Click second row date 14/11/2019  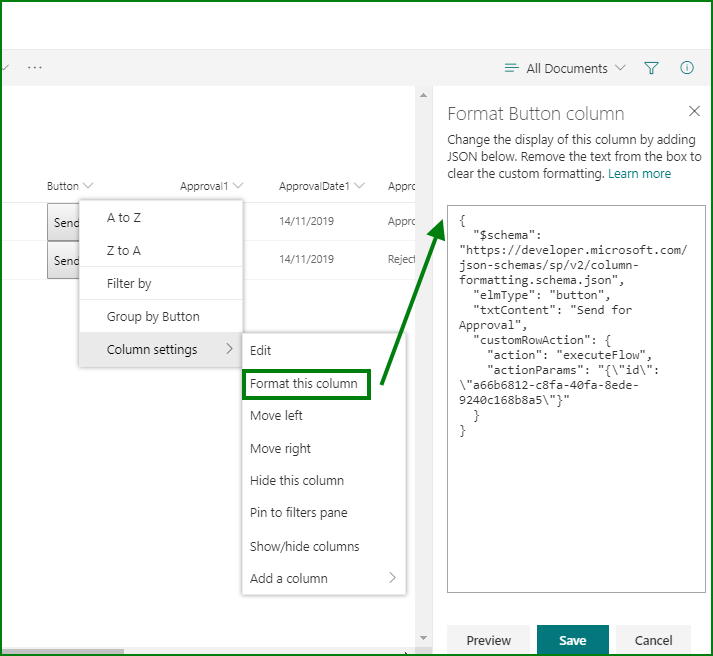pyautogui.click(x=306, y=259)
